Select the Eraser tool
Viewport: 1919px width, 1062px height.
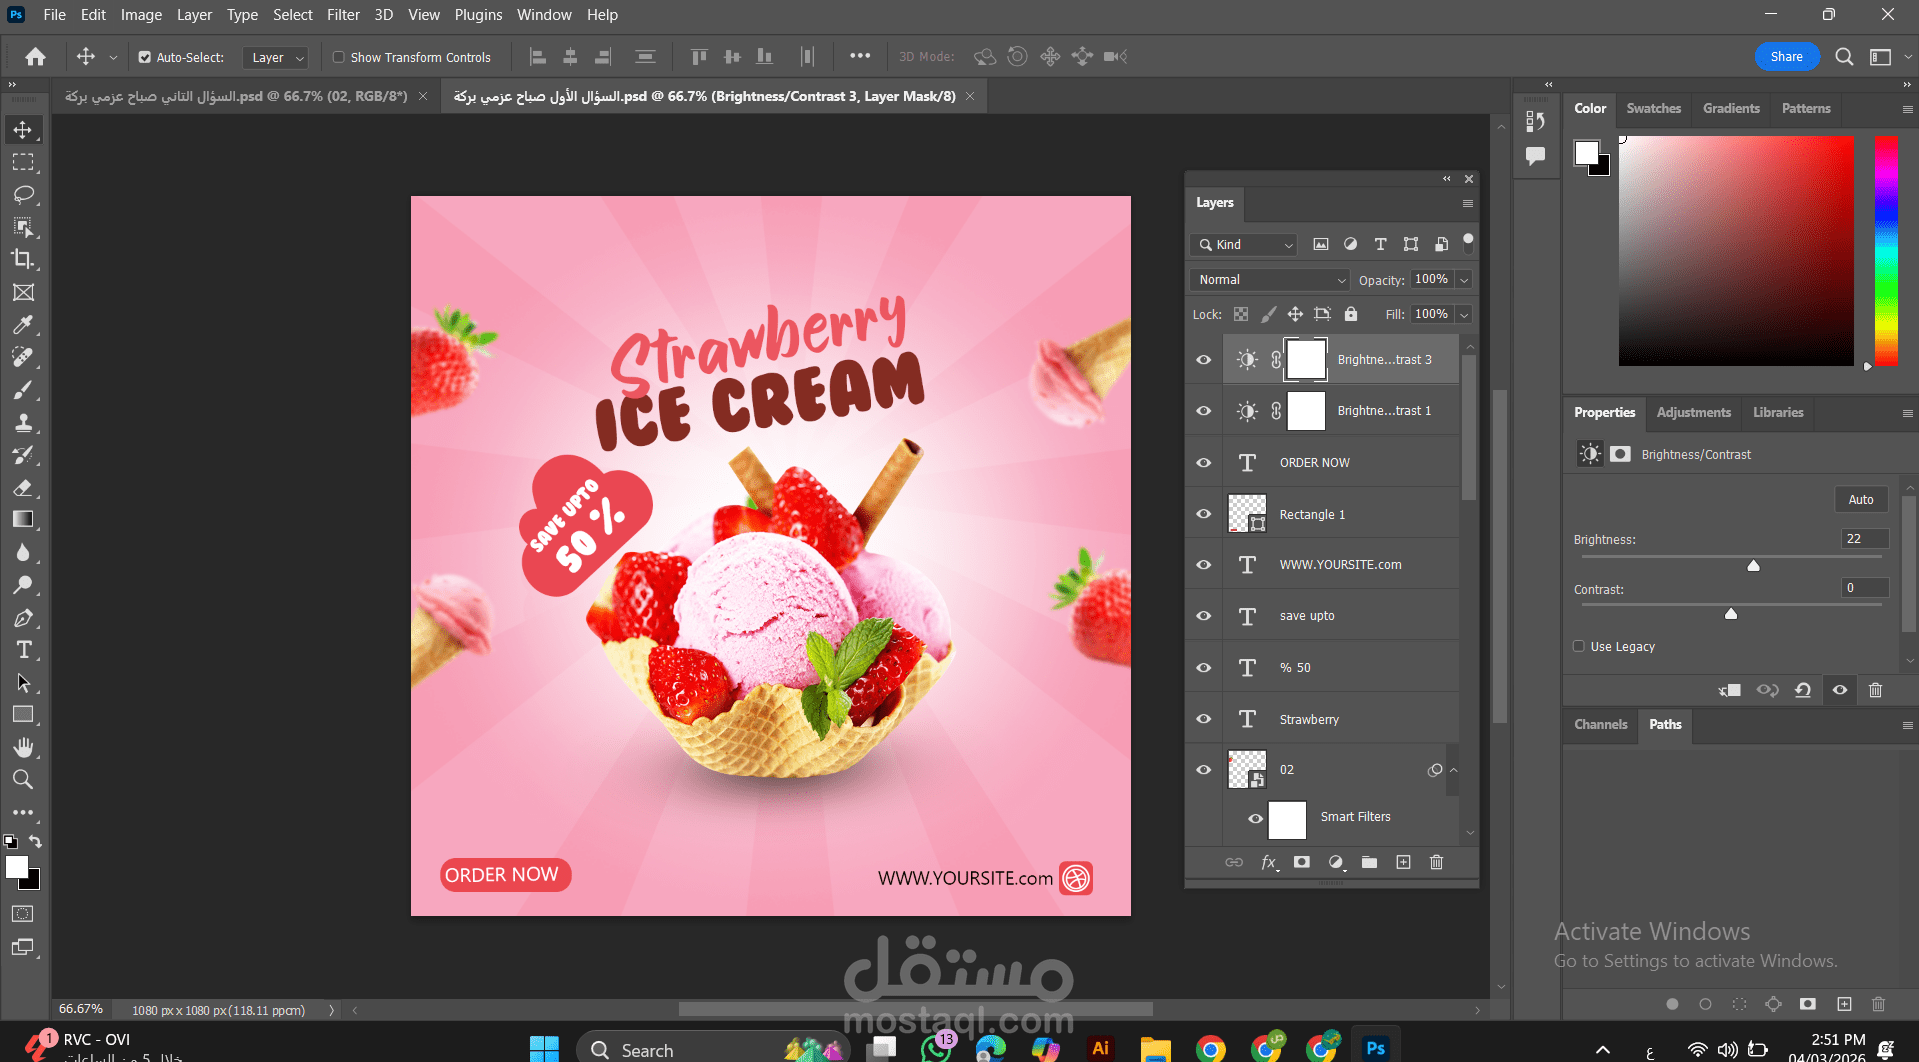(23, 487)
